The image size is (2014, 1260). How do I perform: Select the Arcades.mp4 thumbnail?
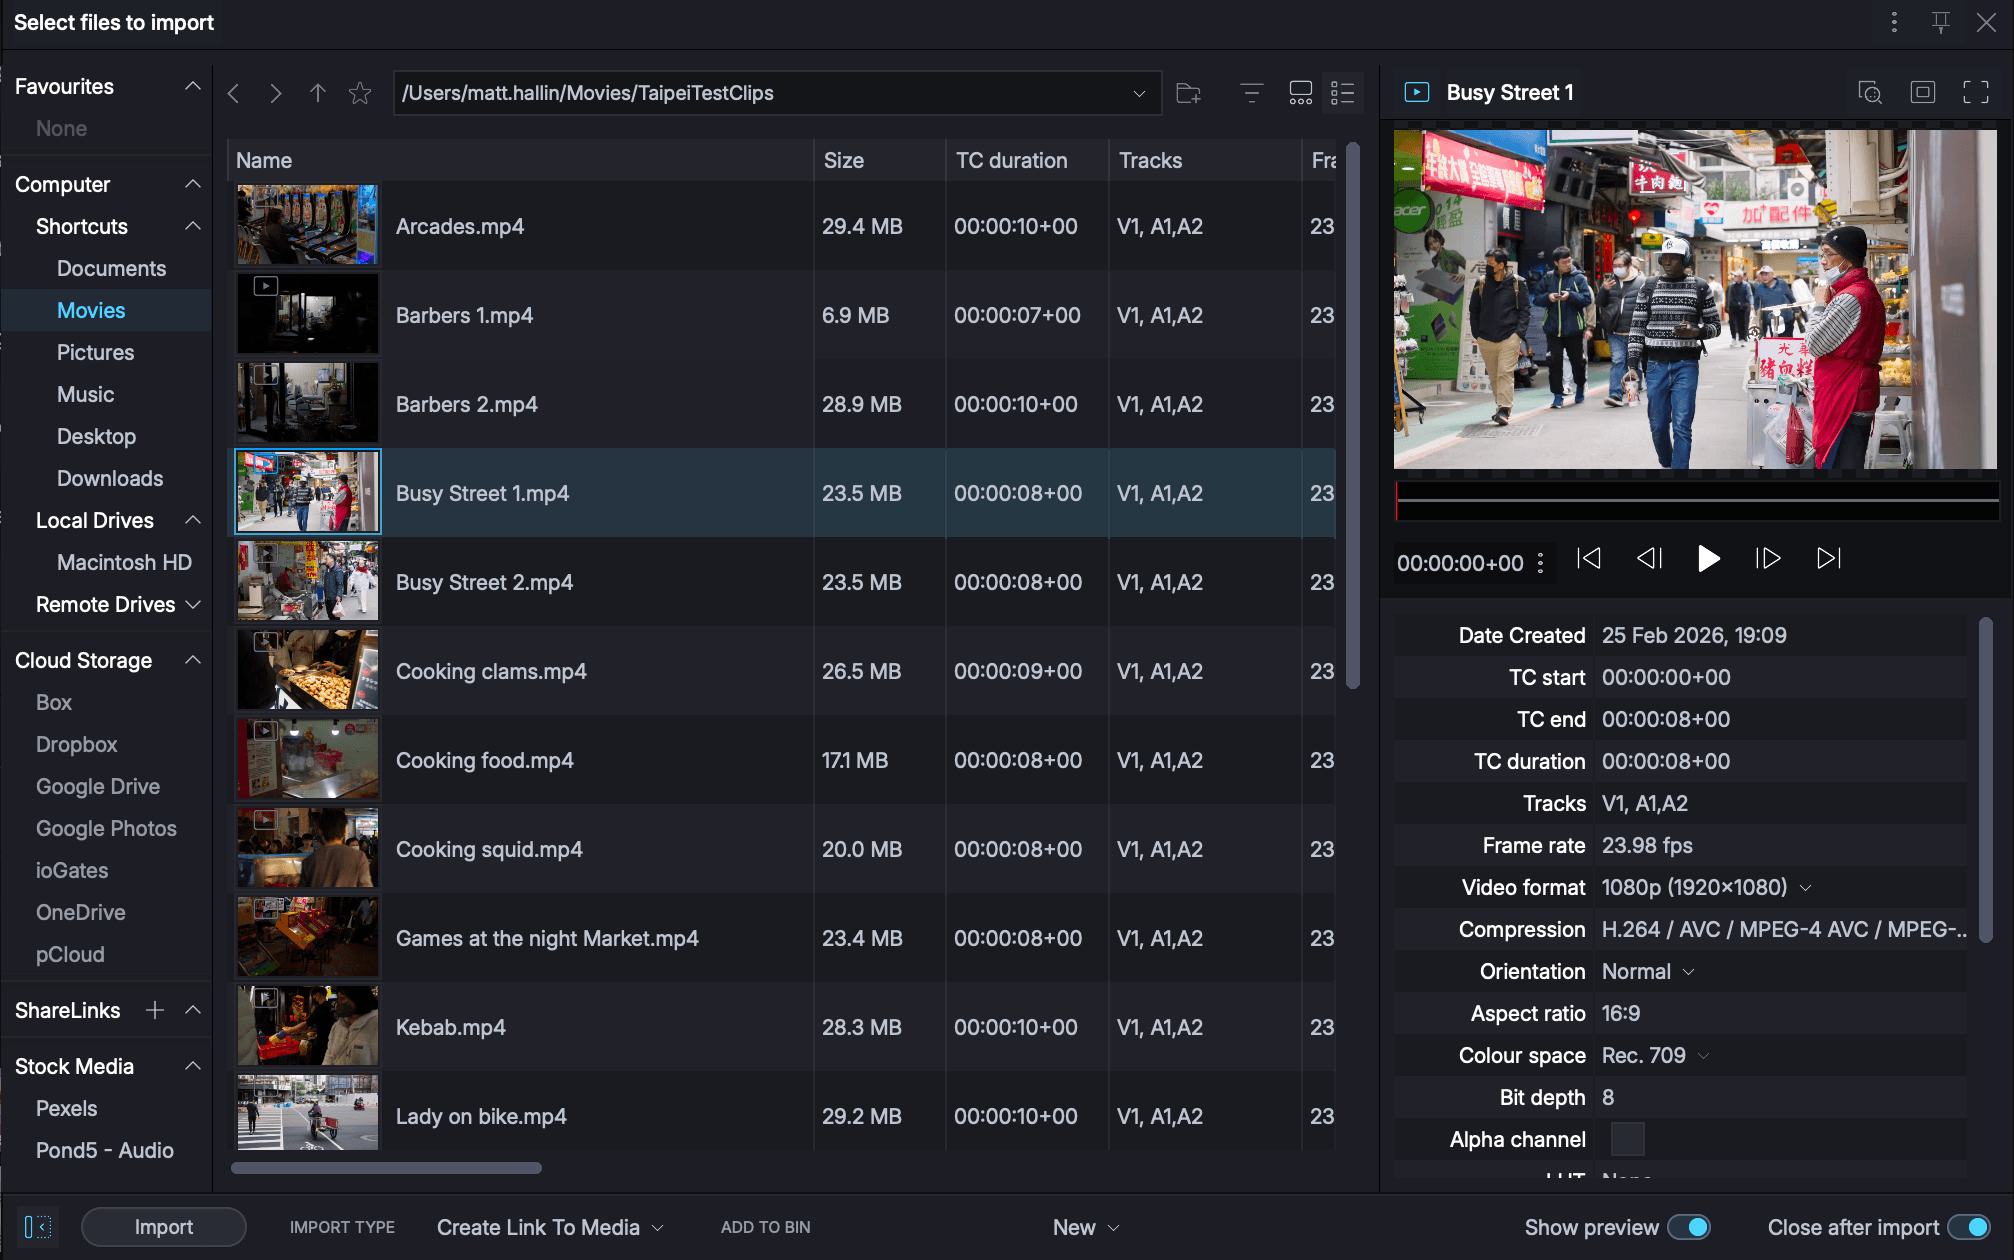[308, 225]
